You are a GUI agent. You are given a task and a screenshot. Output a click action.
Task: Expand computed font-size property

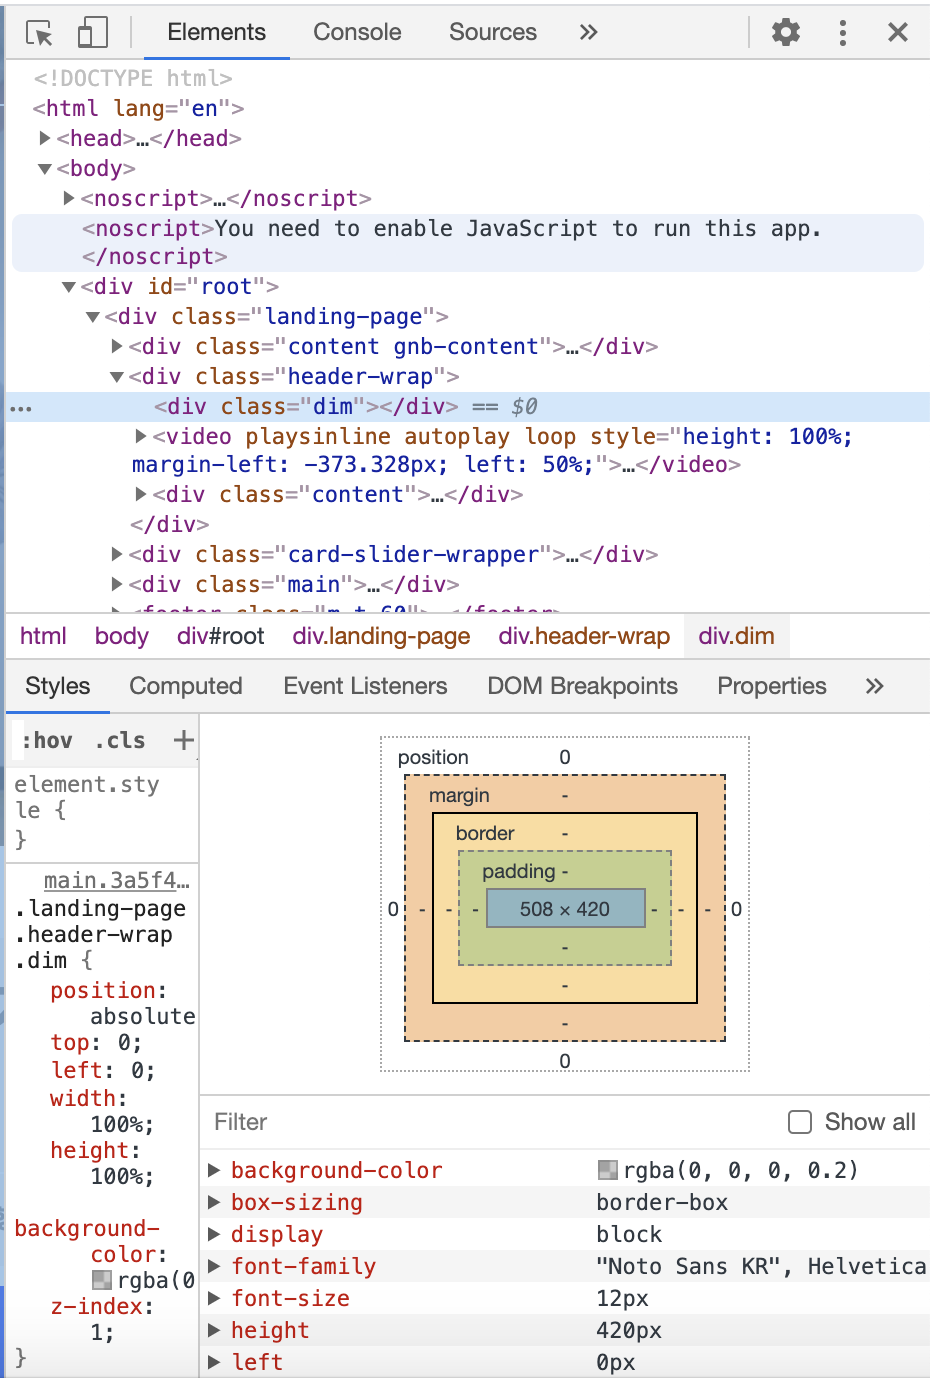[x=214, y=1298]
